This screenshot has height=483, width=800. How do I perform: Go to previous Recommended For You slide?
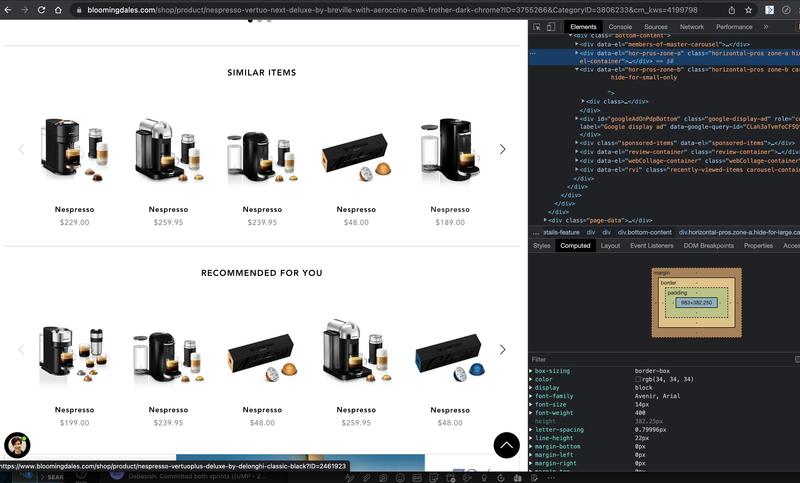pos(21,349)
